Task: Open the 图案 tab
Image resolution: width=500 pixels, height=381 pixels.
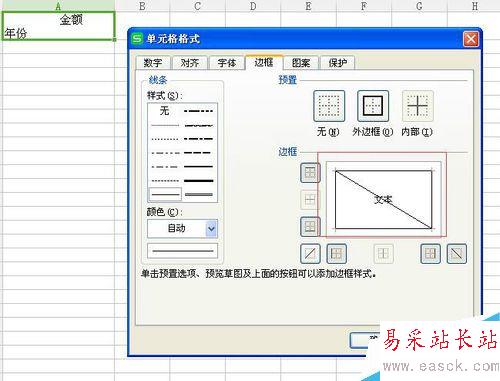Action: (301, 63)
